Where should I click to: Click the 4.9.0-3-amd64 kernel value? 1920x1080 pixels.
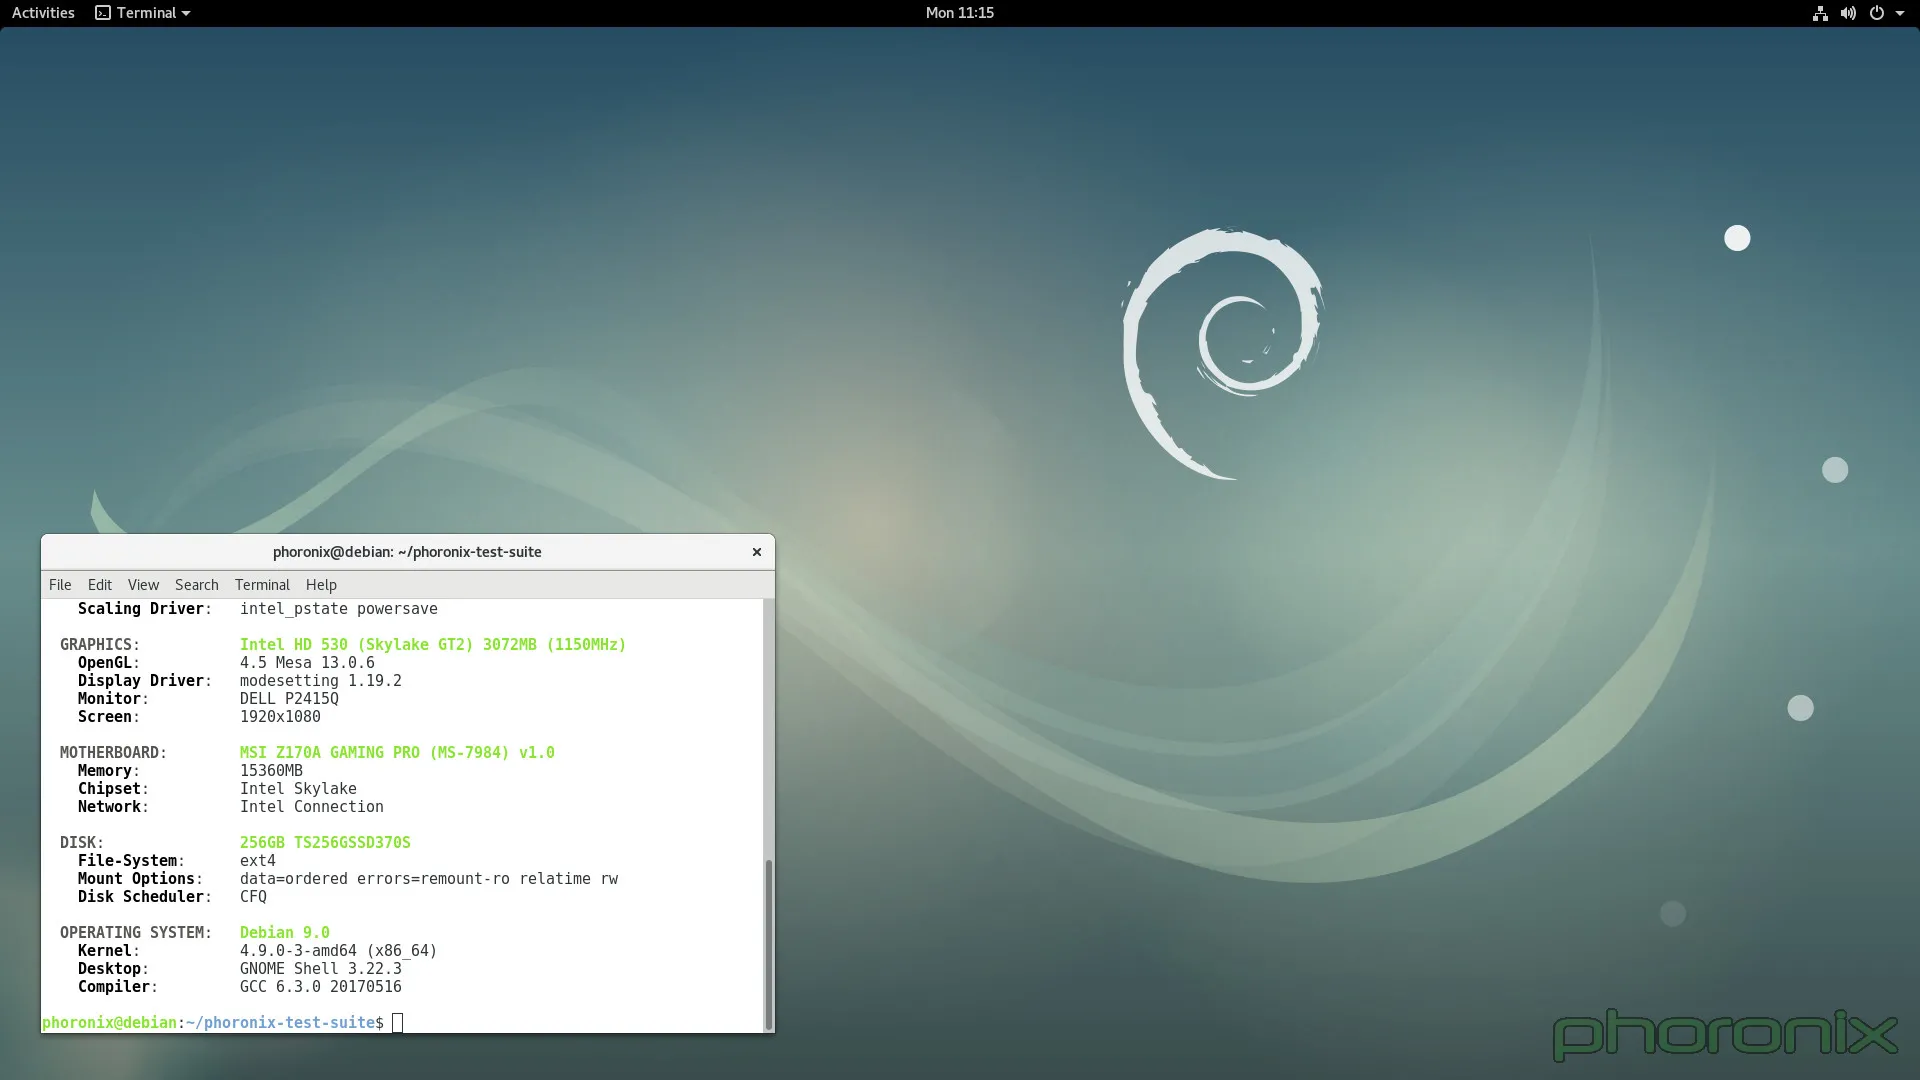tap(338, 951)
